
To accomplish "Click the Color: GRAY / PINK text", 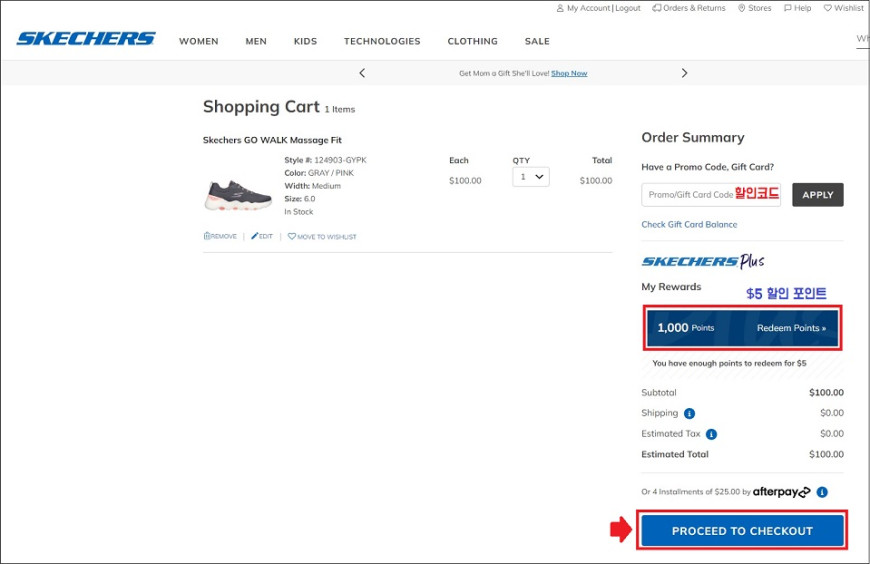I will (x=319, y=173).
